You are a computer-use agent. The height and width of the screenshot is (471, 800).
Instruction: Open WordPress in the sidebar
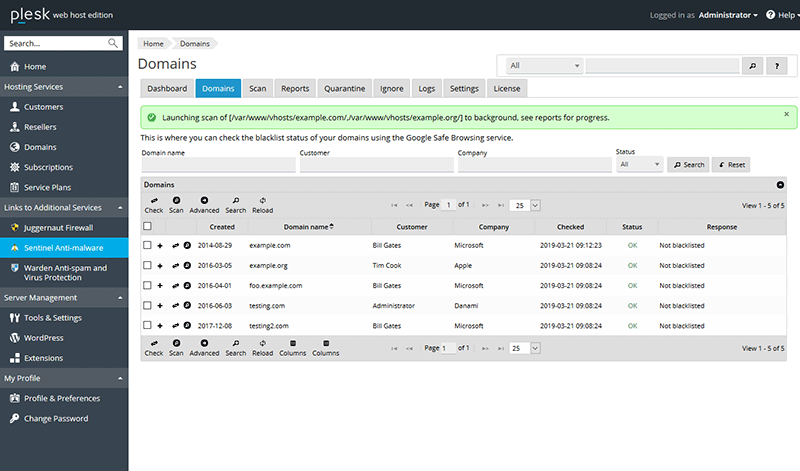tap(43, 338)
